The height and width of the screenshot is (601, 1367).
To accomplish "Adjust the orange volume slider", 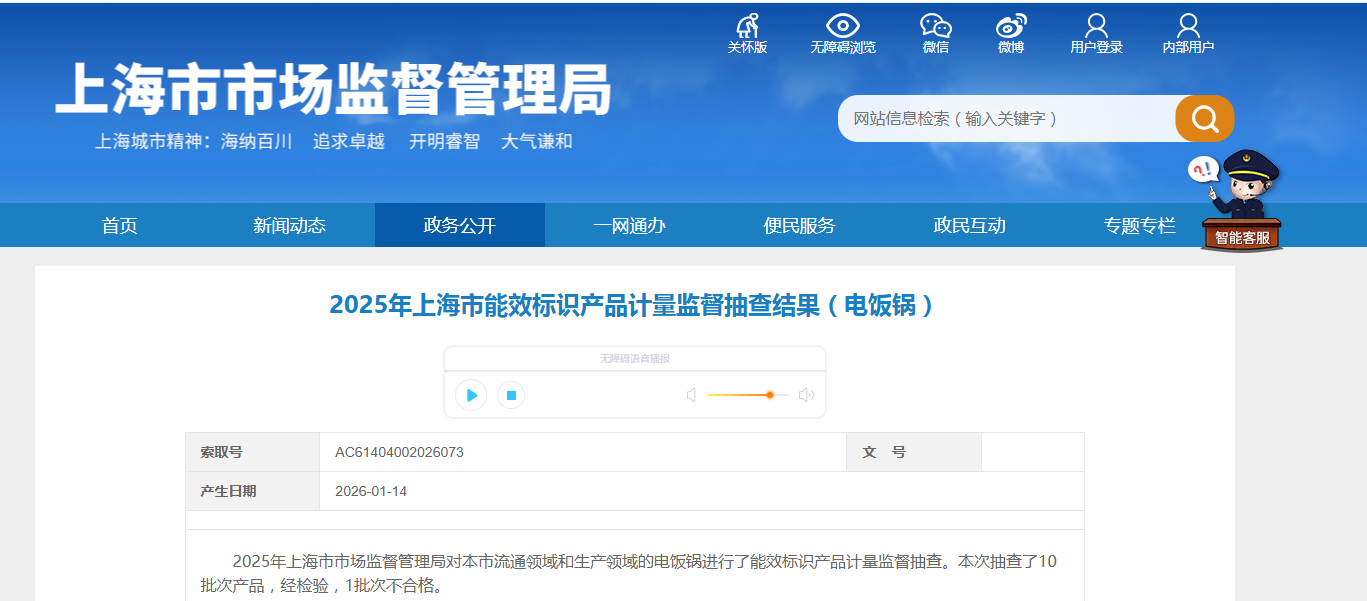I will coord(747,395).
